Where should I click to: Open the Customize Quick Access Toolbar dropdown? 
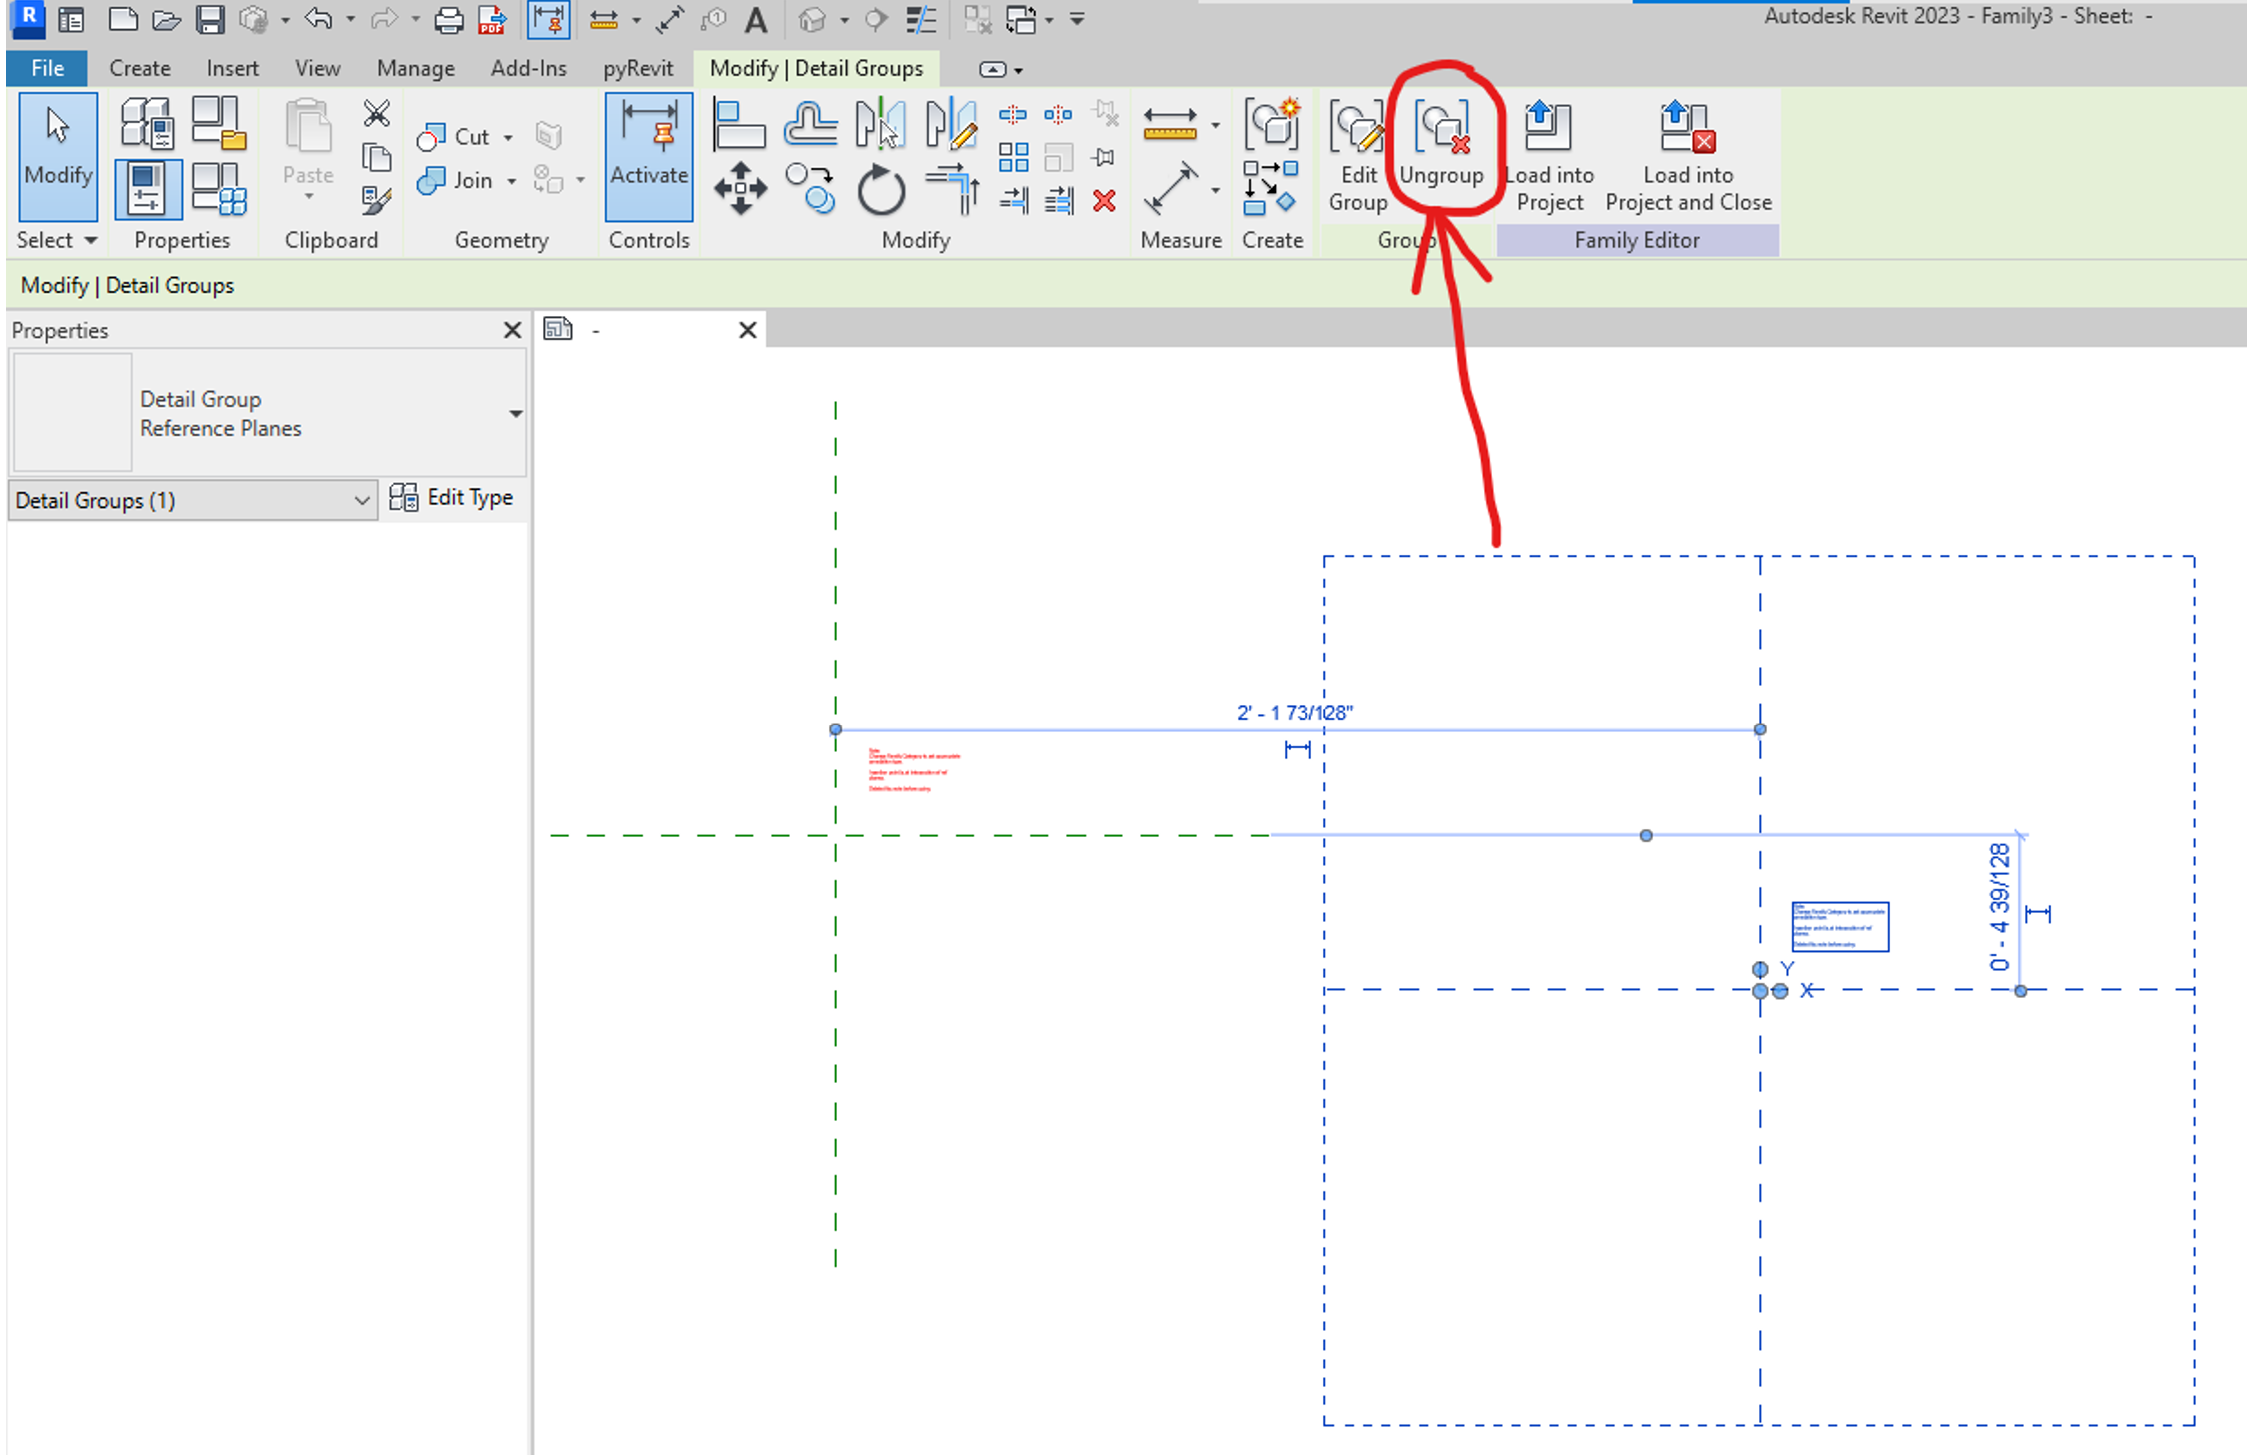tap(1077, 19)
